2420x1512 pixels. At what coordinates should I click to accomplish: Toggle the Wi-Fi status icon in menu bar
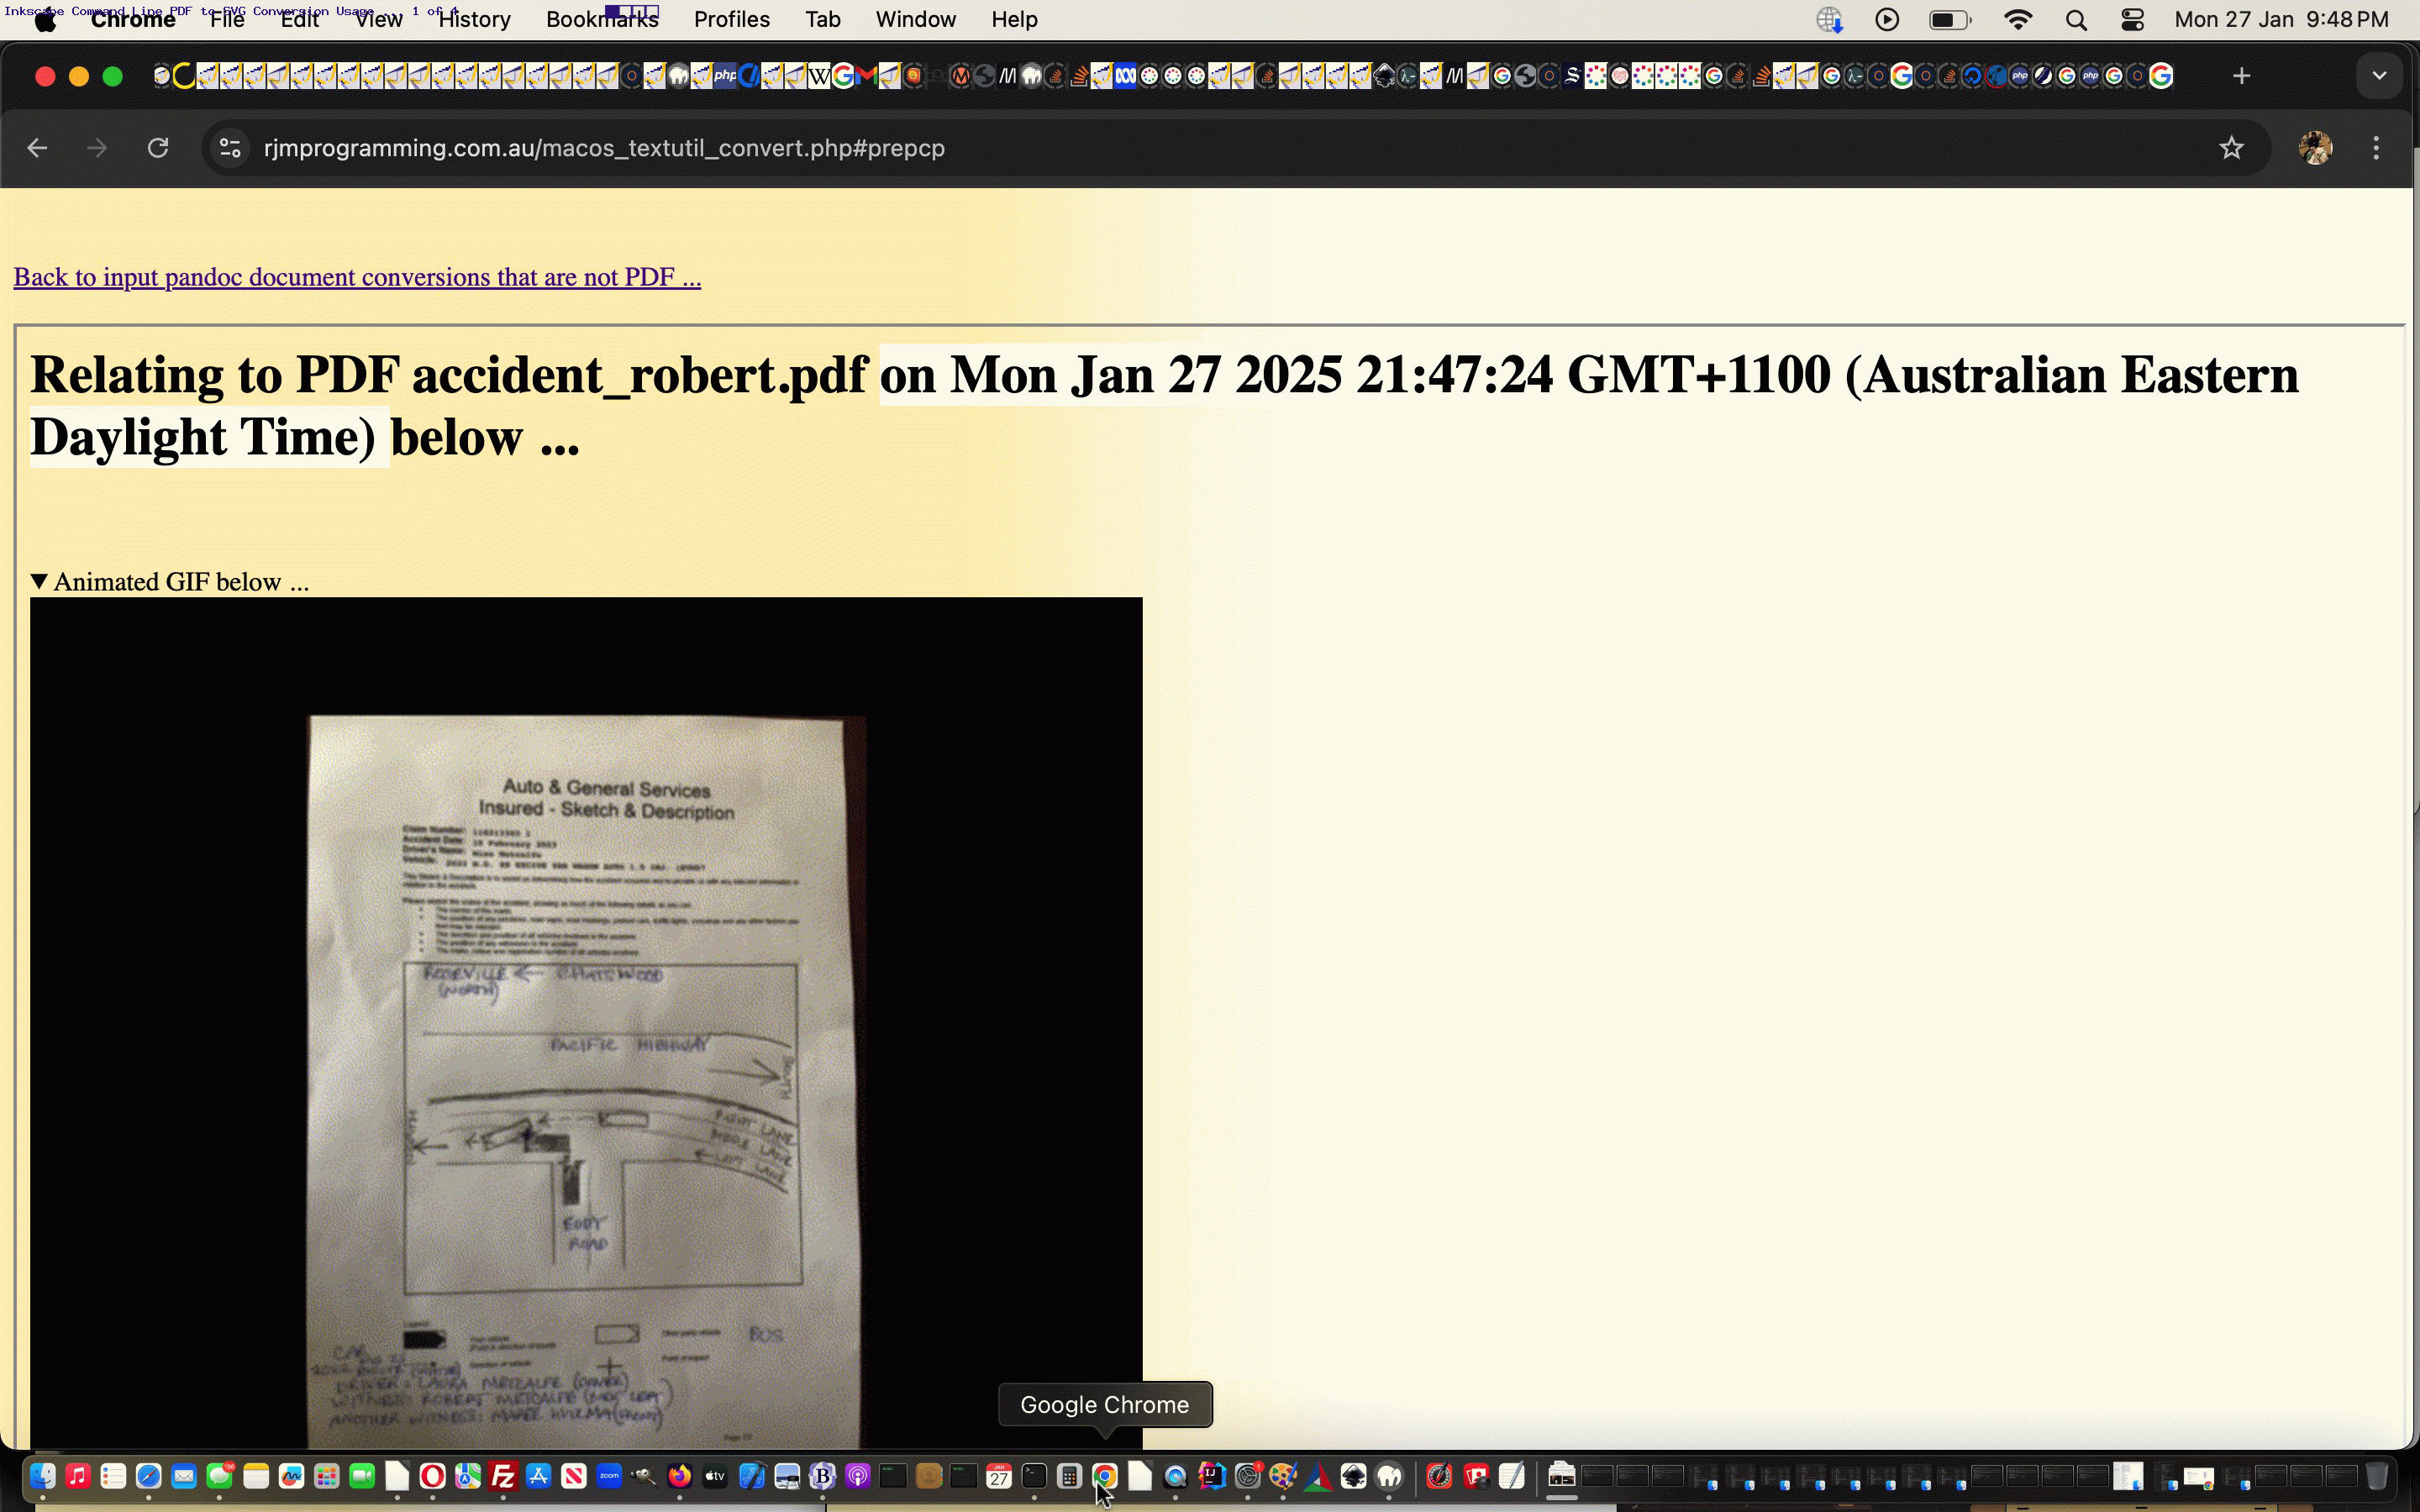[2016, 19]
